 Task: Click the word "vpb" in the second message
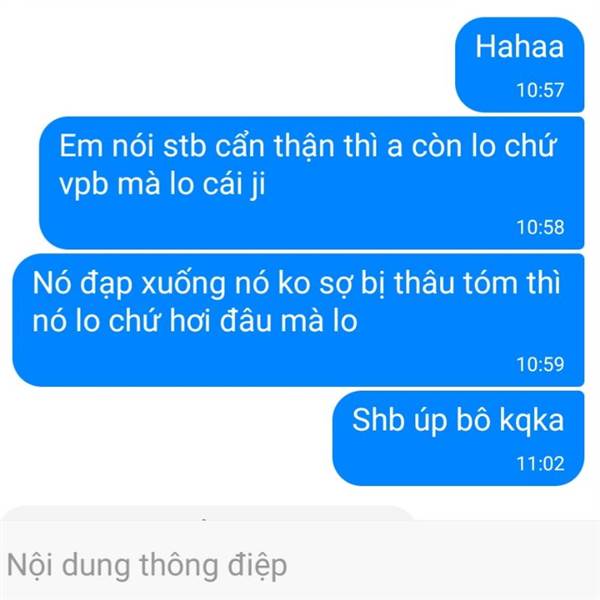[84, 185]
